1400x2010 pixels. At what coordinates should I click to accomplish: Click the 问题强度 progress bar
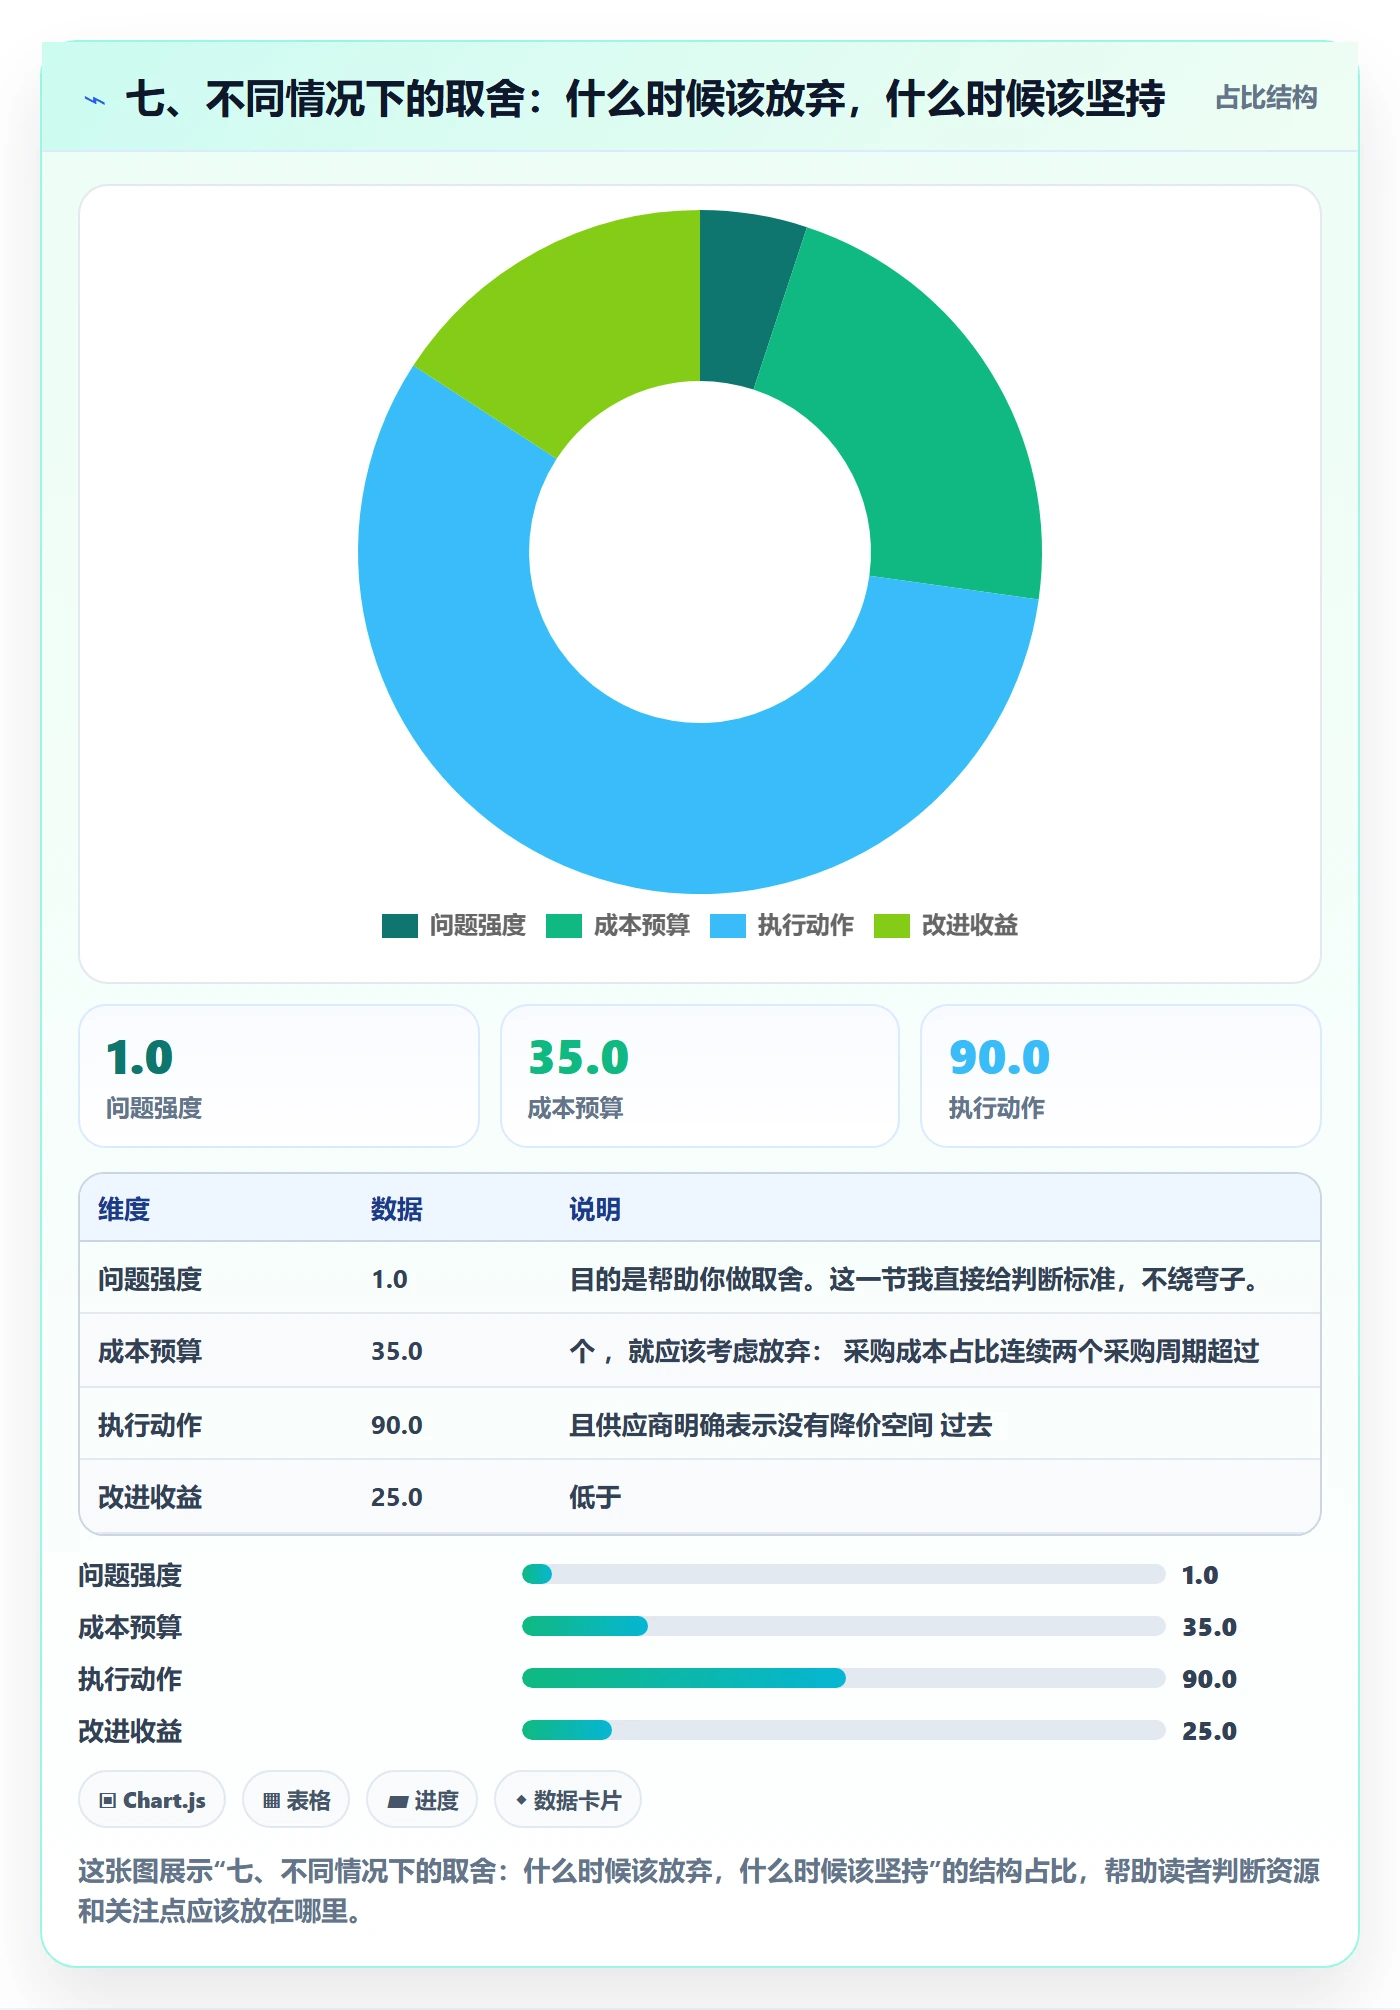(843, 1574)
